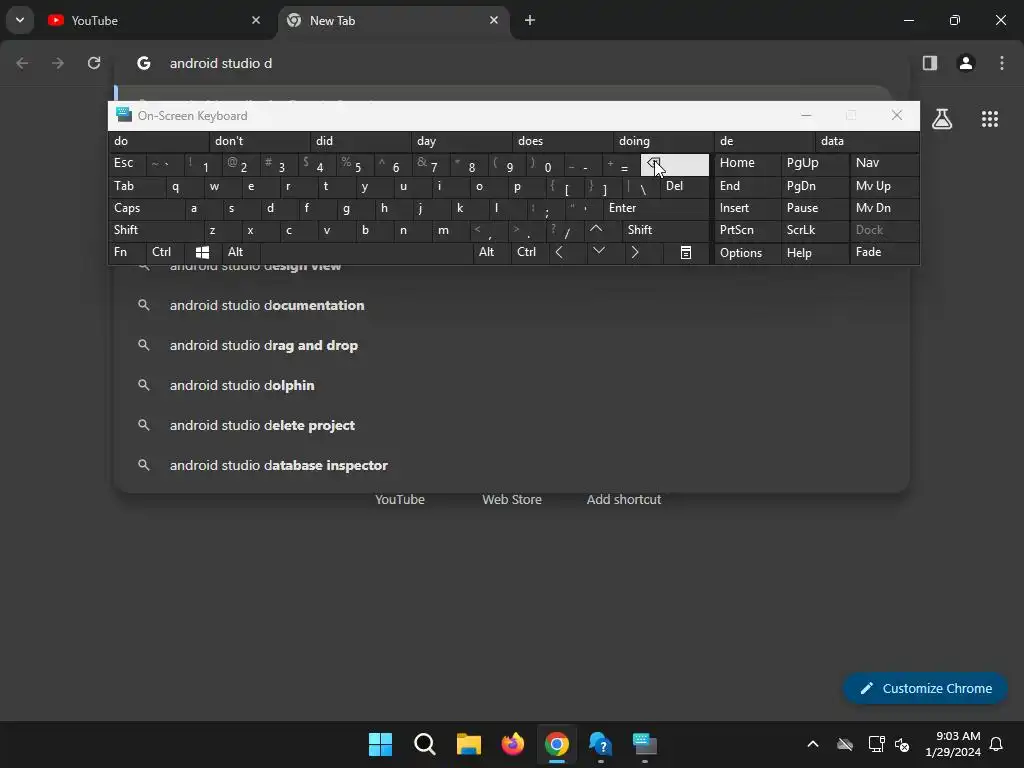Open the notifications bell icon
This screenshot has height=768, width=1024.
click(996, 744)
